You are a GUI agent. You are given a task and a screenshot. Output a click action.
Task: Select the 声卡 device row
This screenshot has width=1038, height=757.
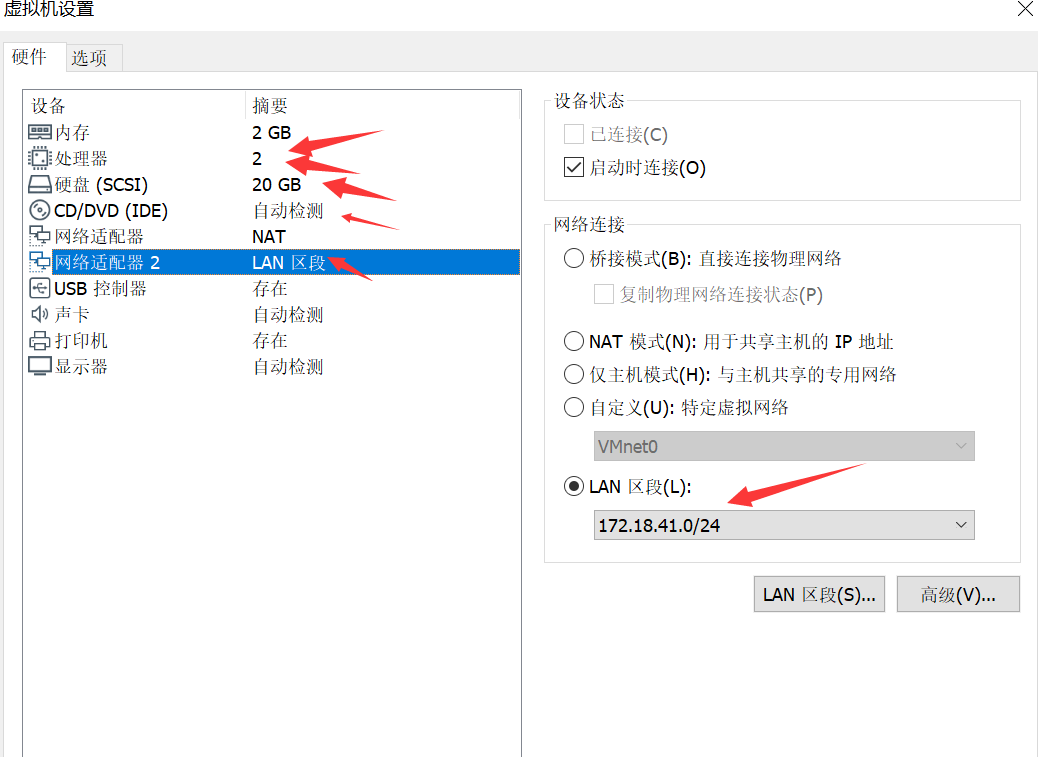tap(271, 314)
